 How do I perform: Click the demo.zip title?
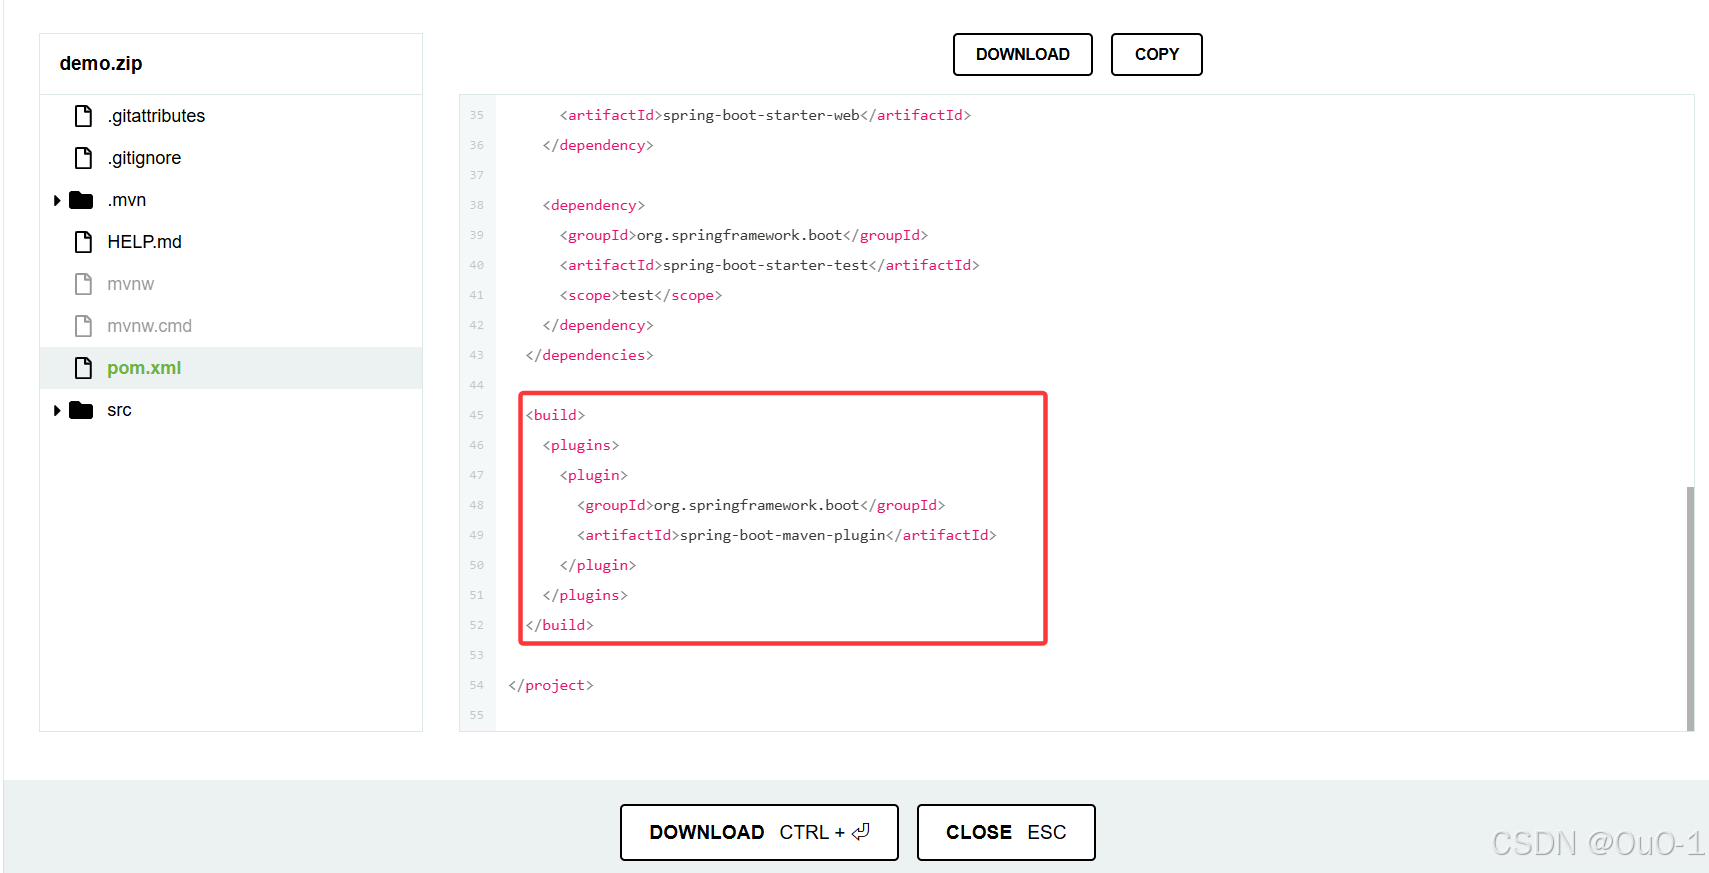pos(101,63)
